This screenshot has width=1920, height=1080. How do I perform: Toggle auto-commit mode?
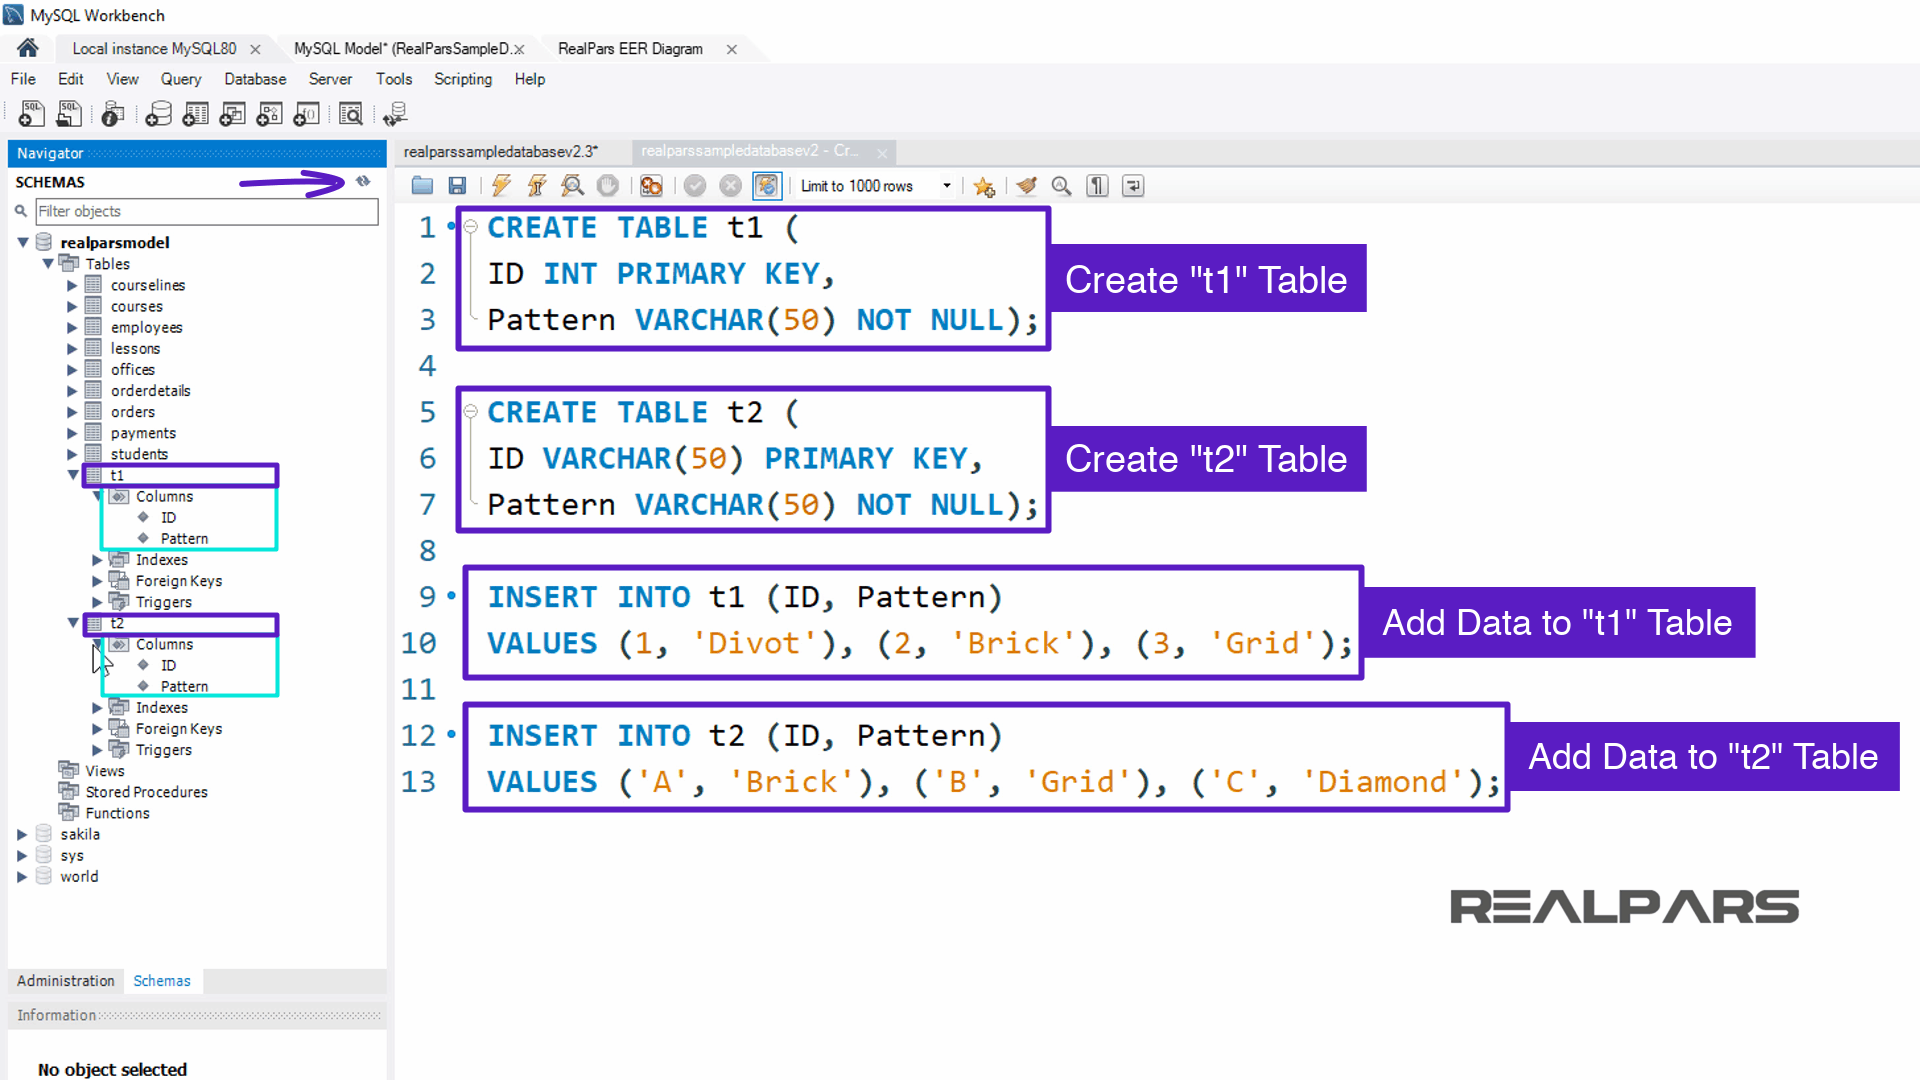tap(766, 185)
